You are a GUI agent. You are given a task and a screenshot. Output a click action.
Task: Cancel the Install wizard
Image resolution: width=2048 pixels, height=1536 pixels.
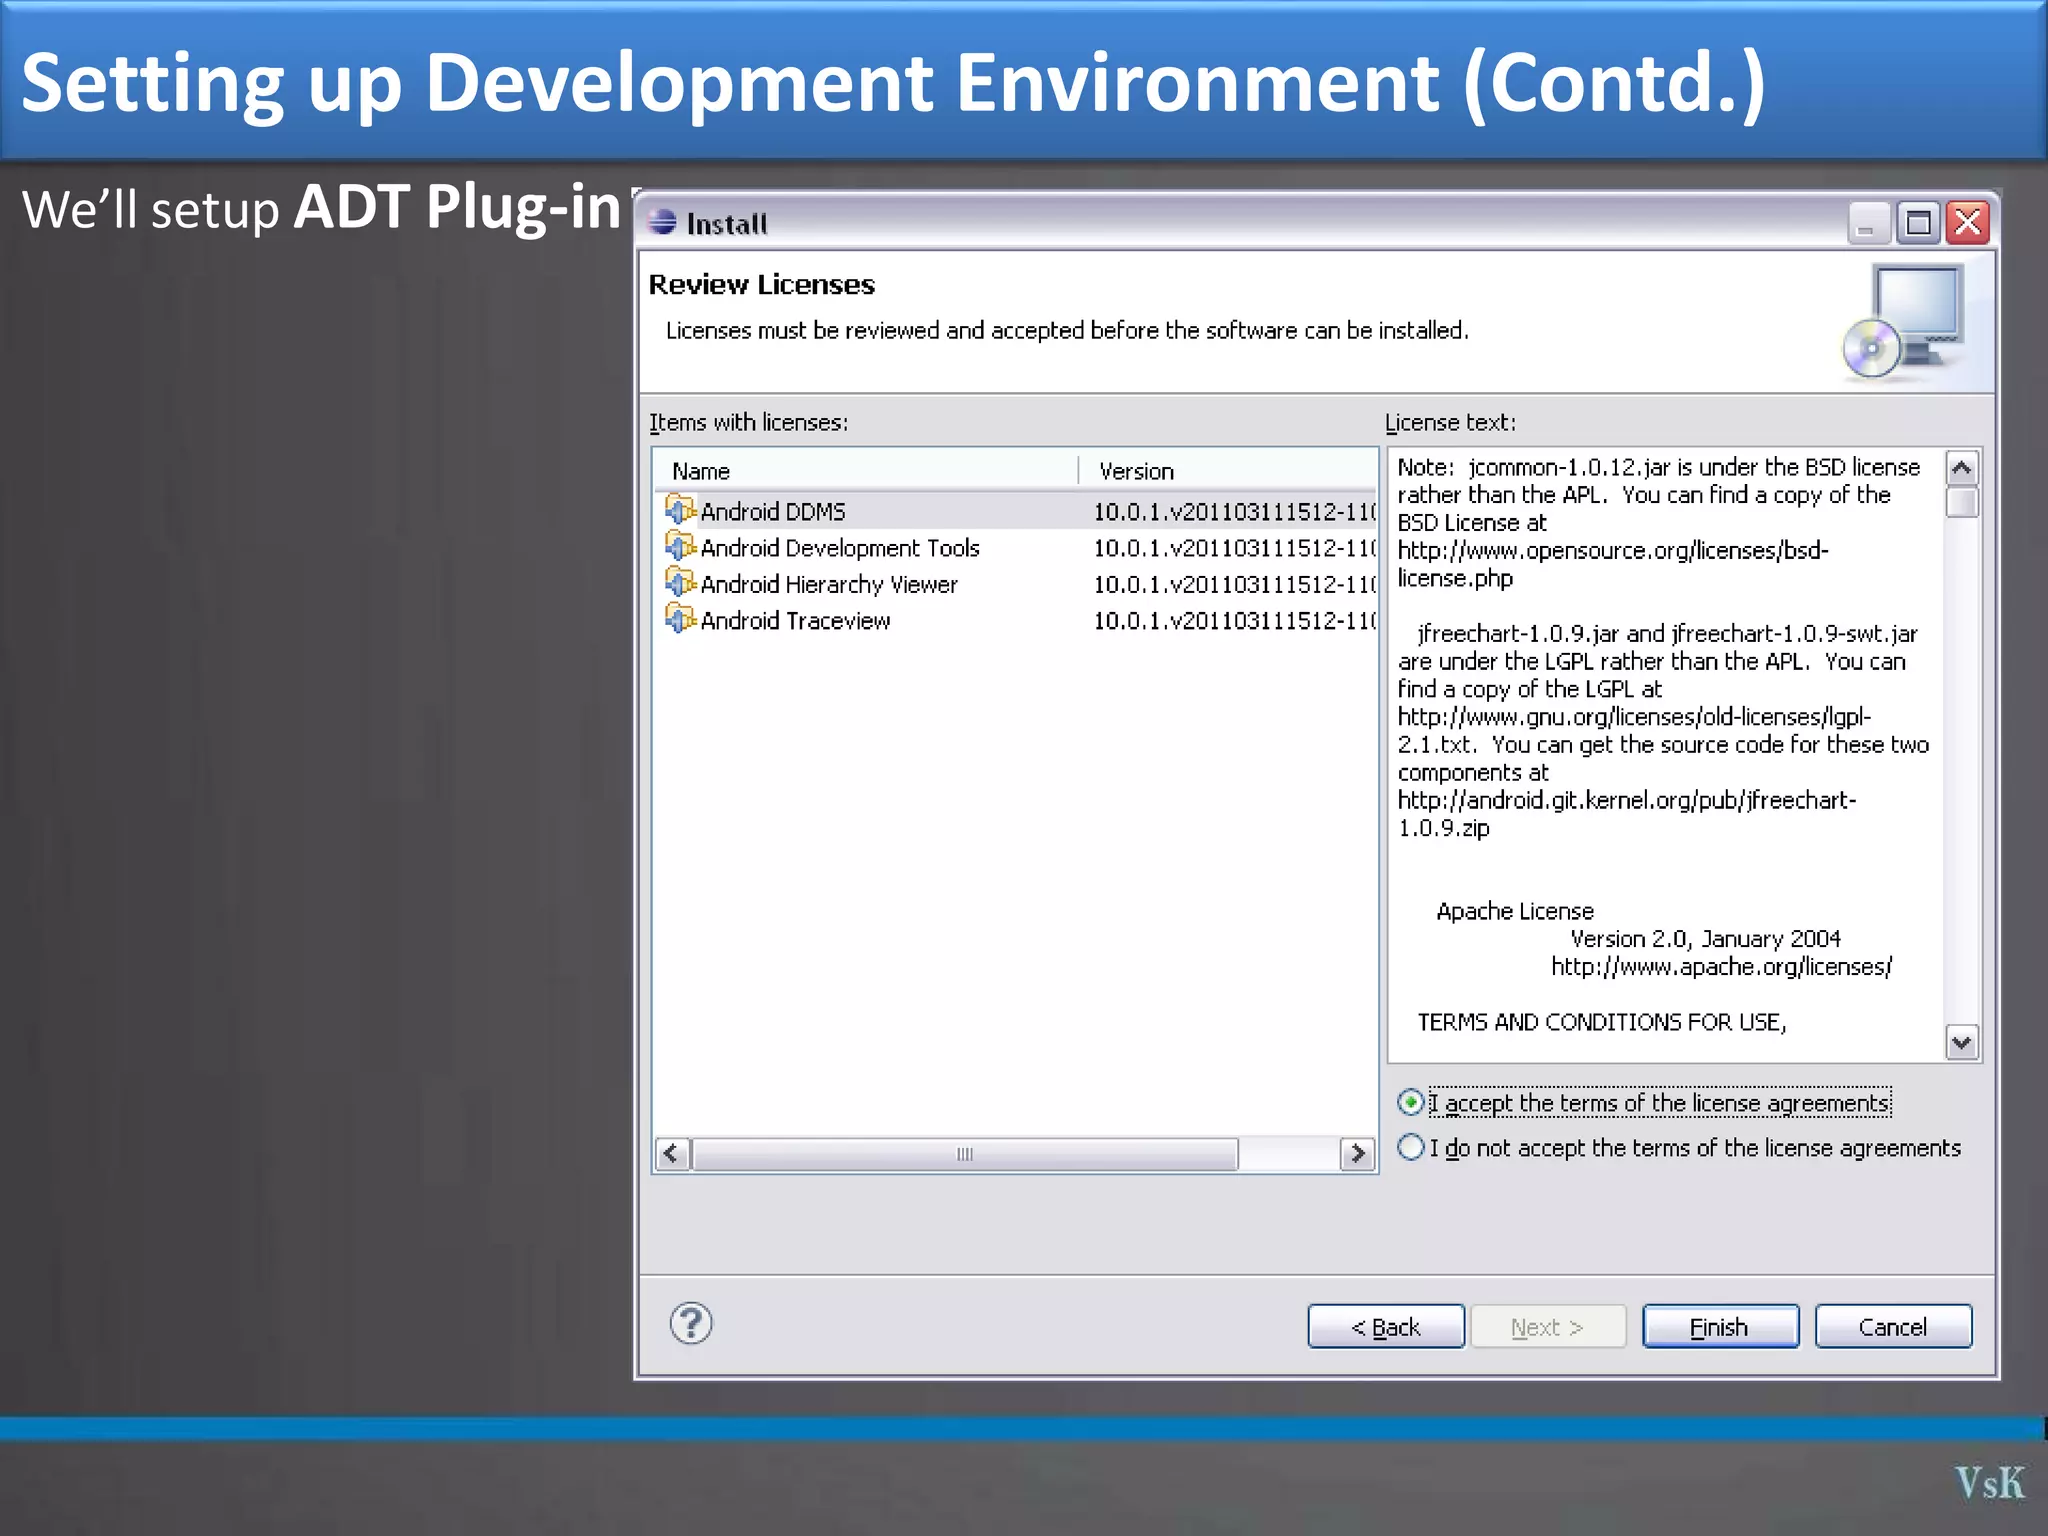point(1893,1327)
